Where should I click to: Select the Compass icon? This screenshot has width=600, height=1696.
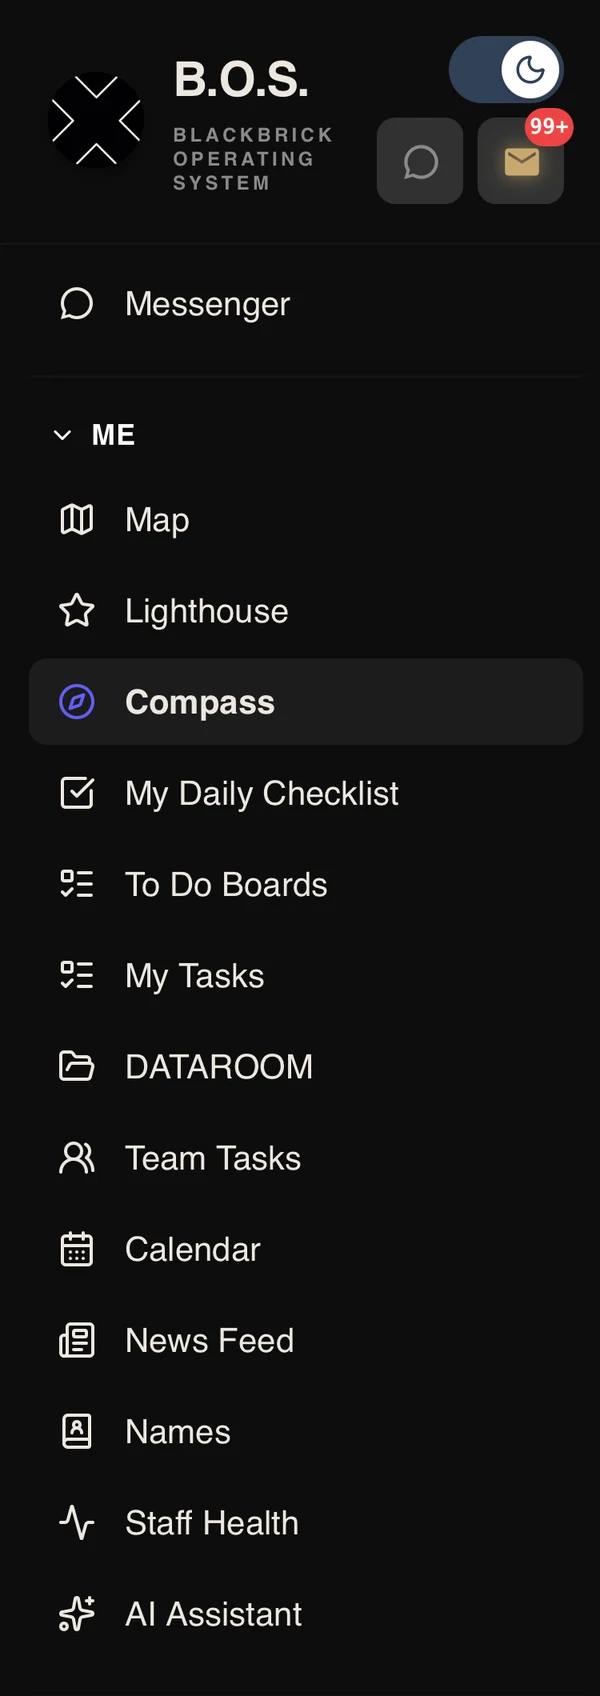[77, 702]
